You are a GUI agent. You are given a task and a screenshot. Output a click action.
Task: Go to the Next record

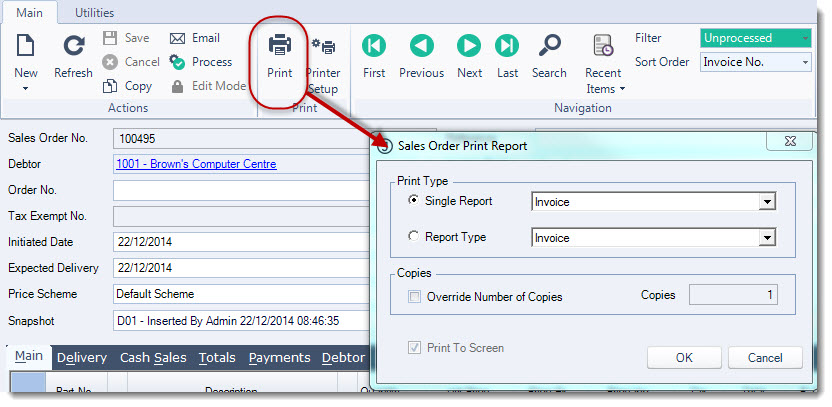[x=469, y=46]
